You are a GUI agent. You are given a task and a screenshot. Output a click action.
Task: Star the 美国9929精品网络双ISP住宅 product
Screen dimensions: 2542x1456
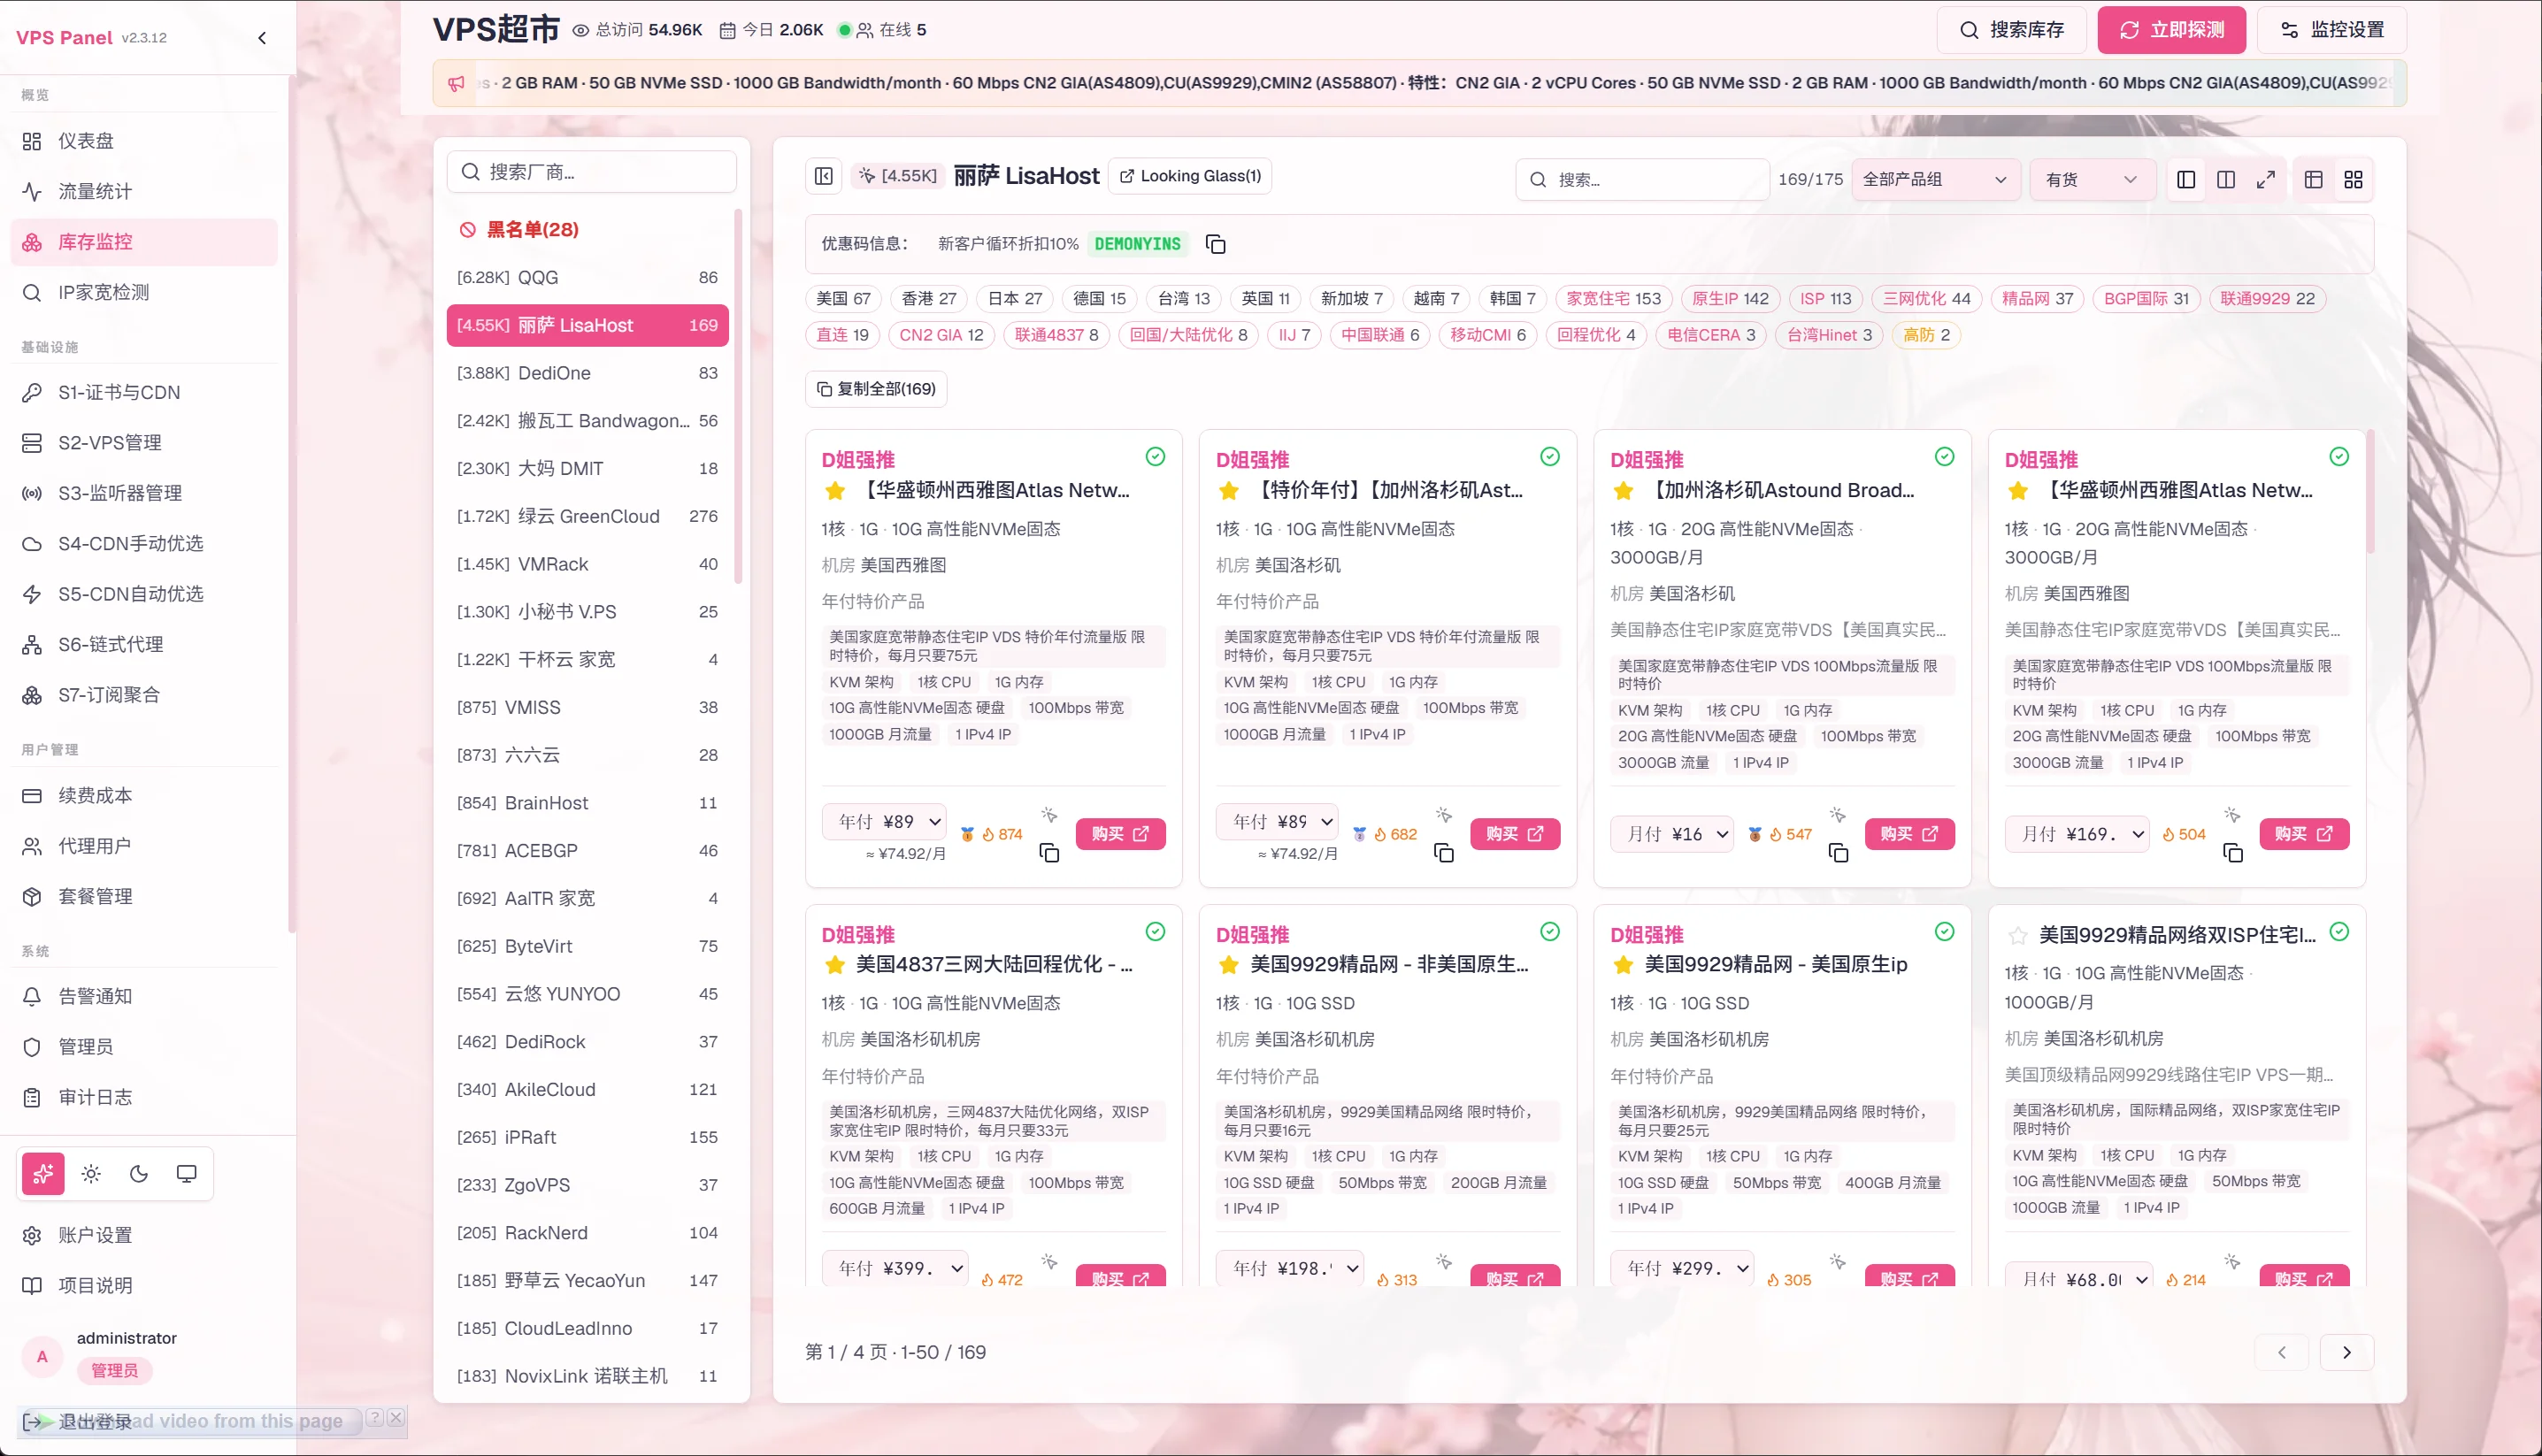(x=2018, y=936)
